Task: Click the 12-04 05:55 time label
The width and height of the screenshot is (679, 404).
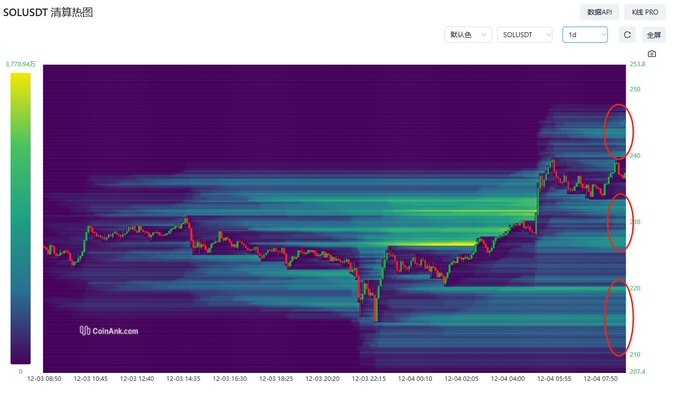Action: [554, 378]
